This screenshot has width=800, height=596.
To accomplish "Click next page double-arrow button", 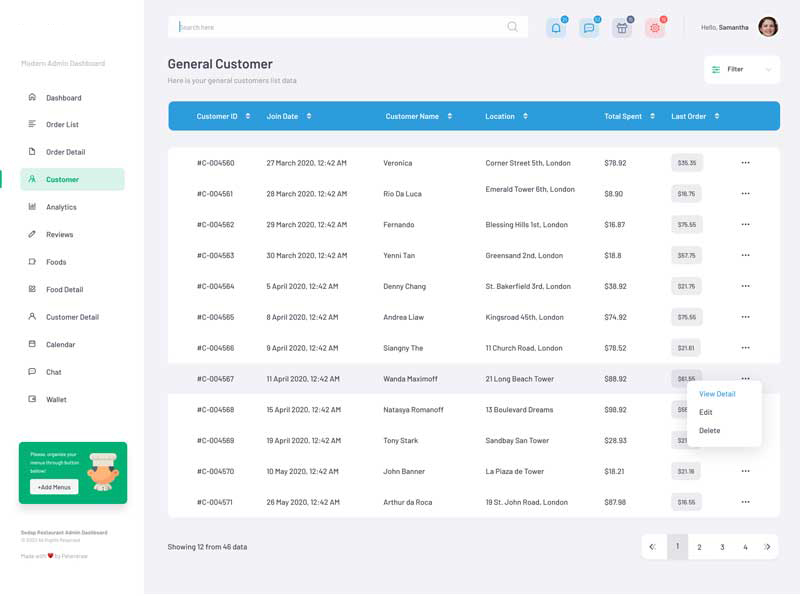I will pos(767,547).
